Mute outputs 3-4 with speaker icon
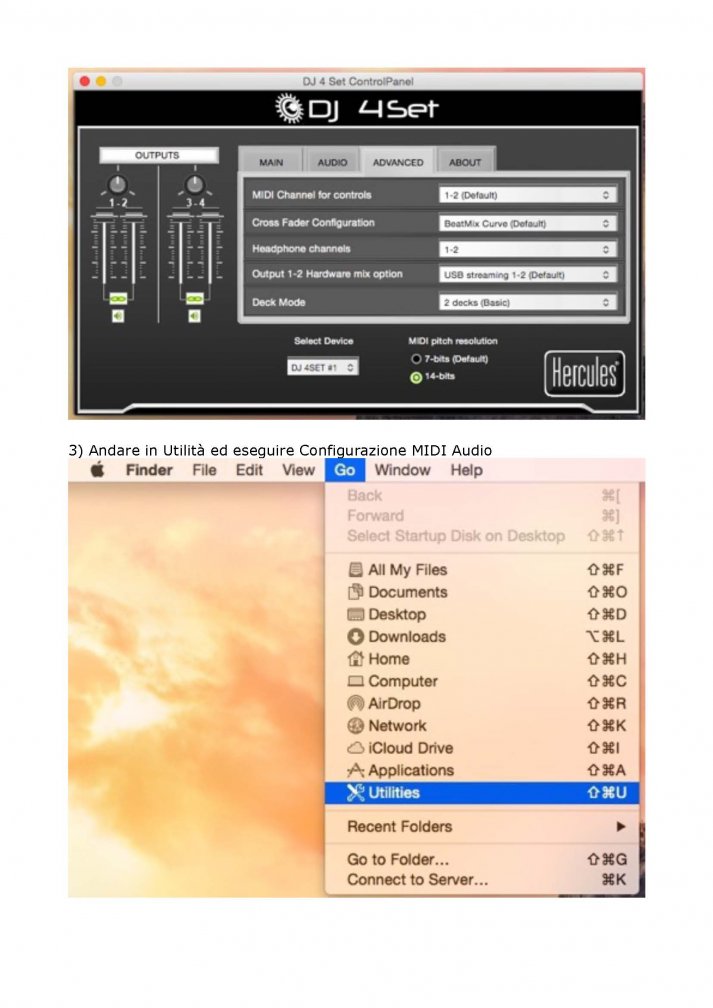The height and width of the screenshot is (1008, 713). (x=194, y=316)
